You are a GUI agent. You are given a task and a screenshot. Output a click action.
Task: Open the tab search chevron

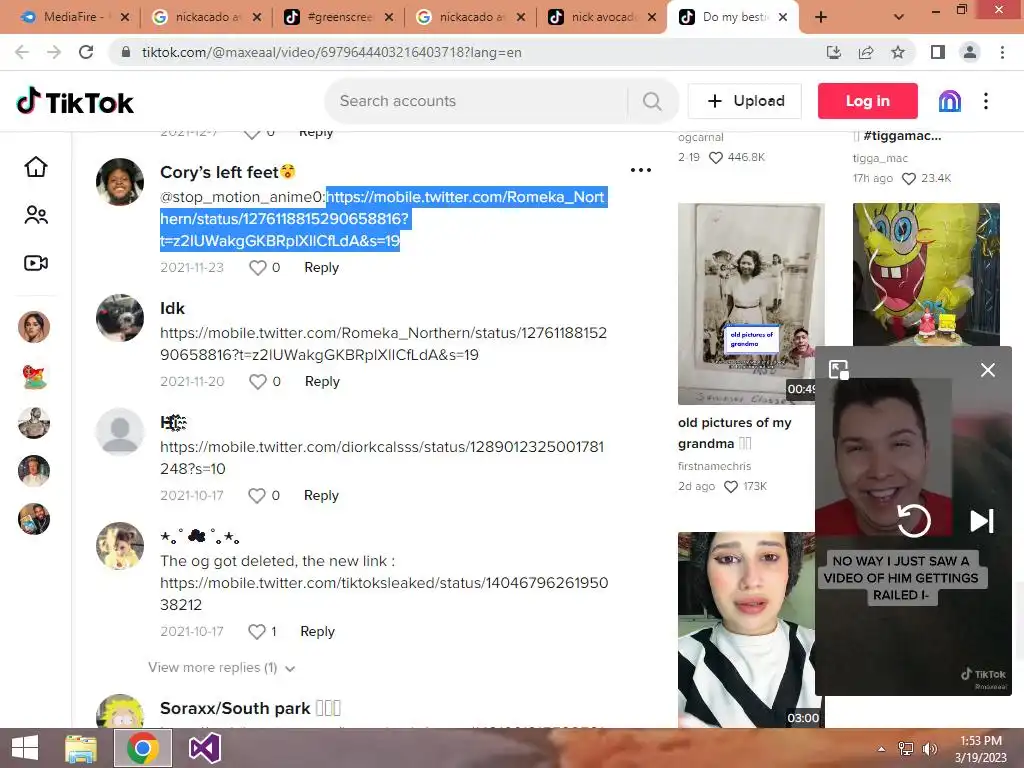tap(899, 17)
